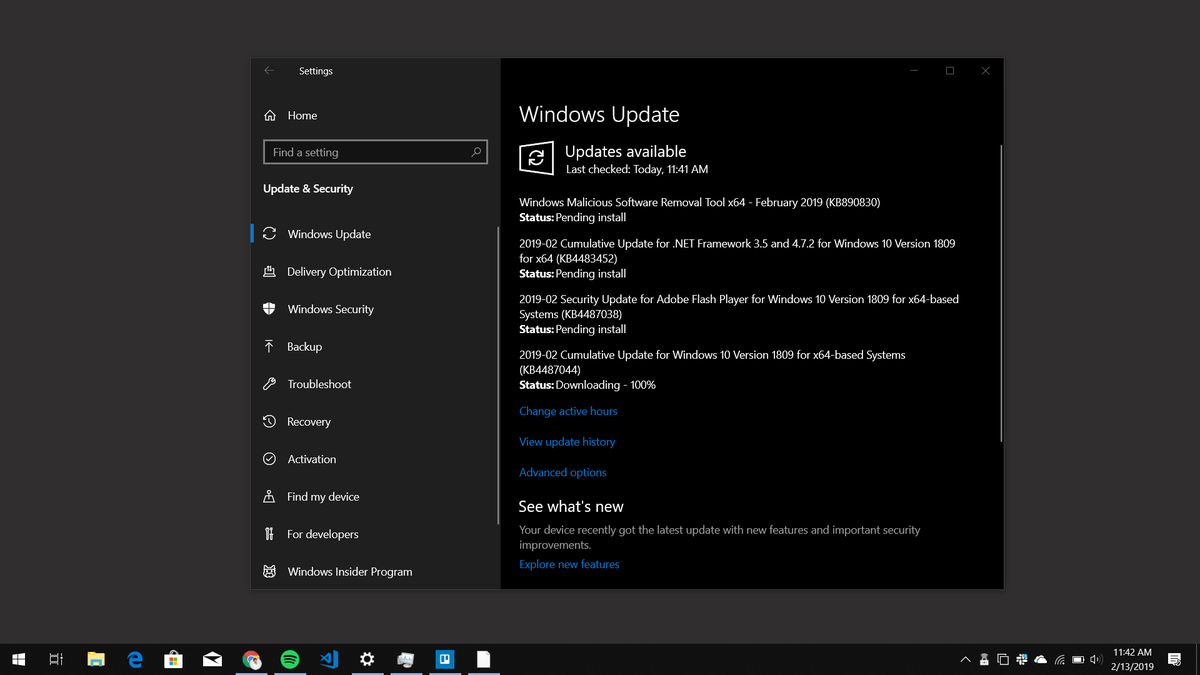Switch to Visual Studio Code on the taskbar
This screenshot has width=1200, height=675.
point(329,659)
